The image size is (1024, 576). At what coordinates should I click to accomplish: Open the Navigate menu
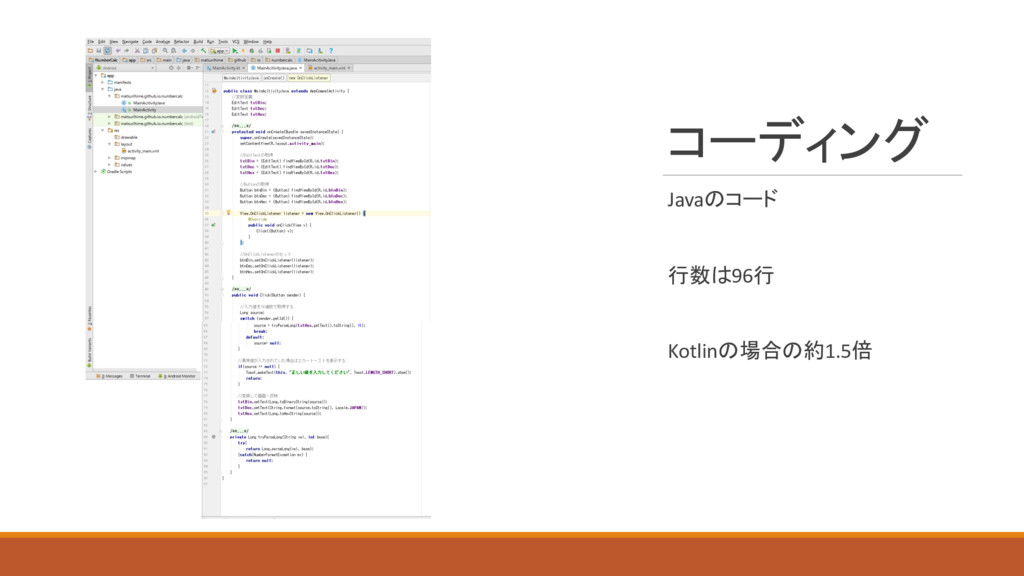coord(131,42)
